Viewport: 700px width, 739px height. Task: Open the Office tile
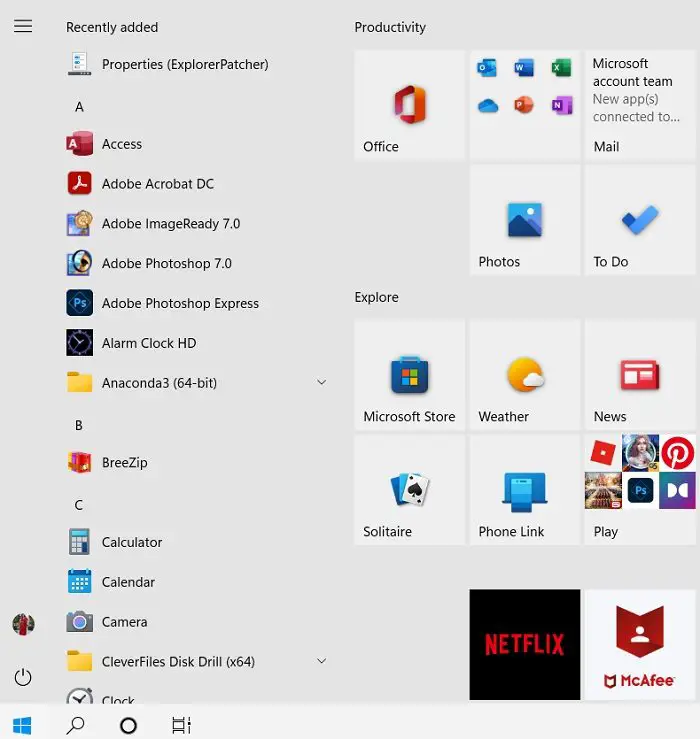tap(409, 105)
